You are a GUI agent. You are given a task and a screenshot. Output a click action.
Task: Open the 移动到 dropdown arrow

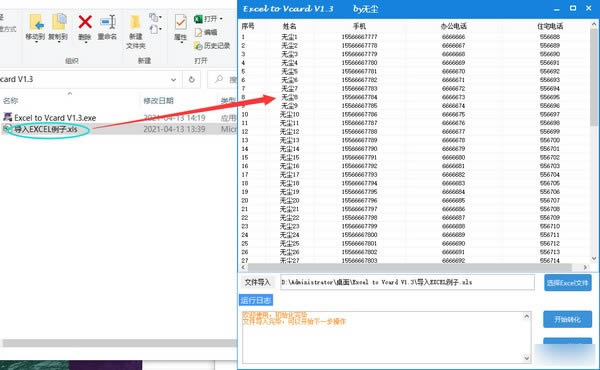click(36, 42)
